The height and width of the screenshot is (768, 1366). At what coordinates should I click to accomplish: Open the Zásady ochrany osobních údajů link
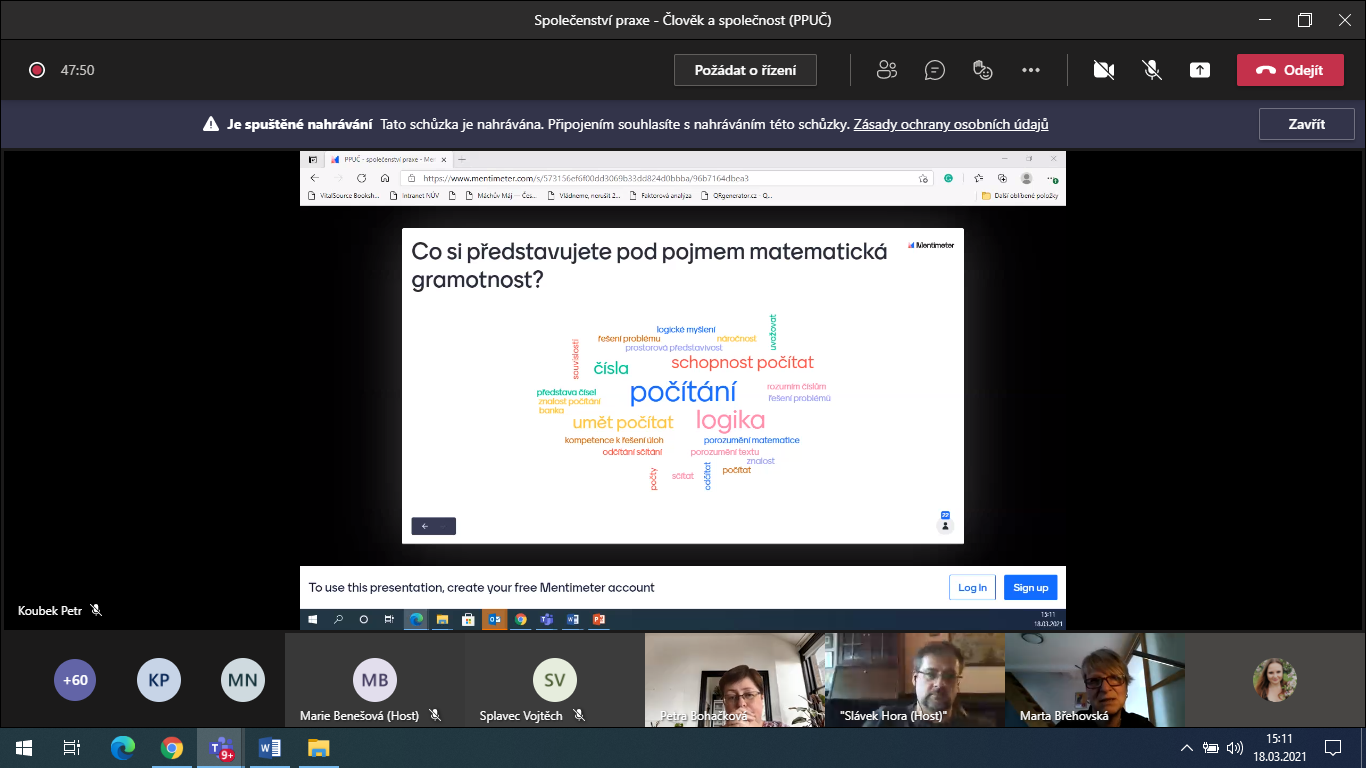click(x=950, y=125)
